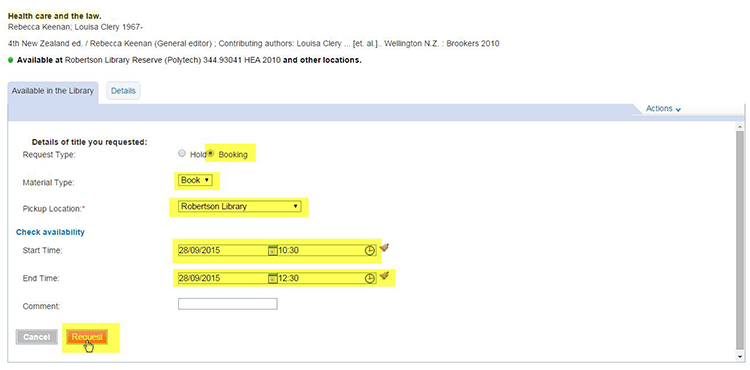This screenshot has width=750, height=370.
Task: Click the End Time 12:30 field
Action: tap(321, 278)
